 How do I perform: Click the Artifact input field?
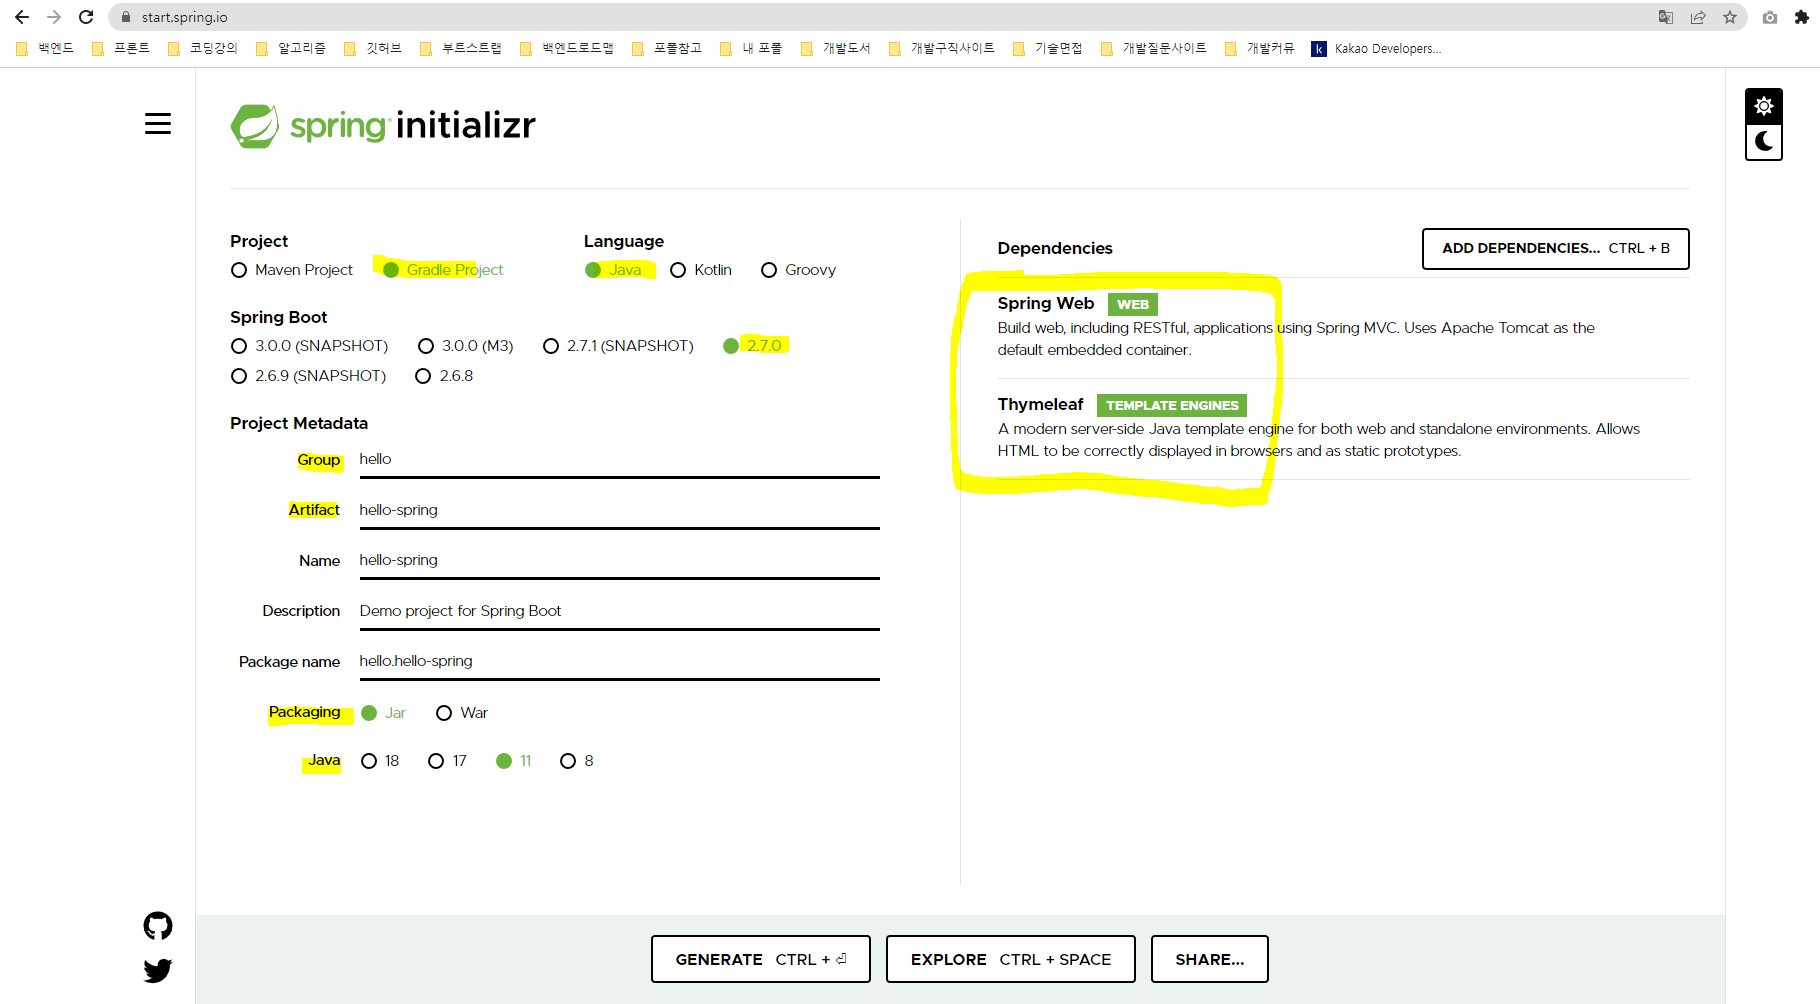(619, 510)
